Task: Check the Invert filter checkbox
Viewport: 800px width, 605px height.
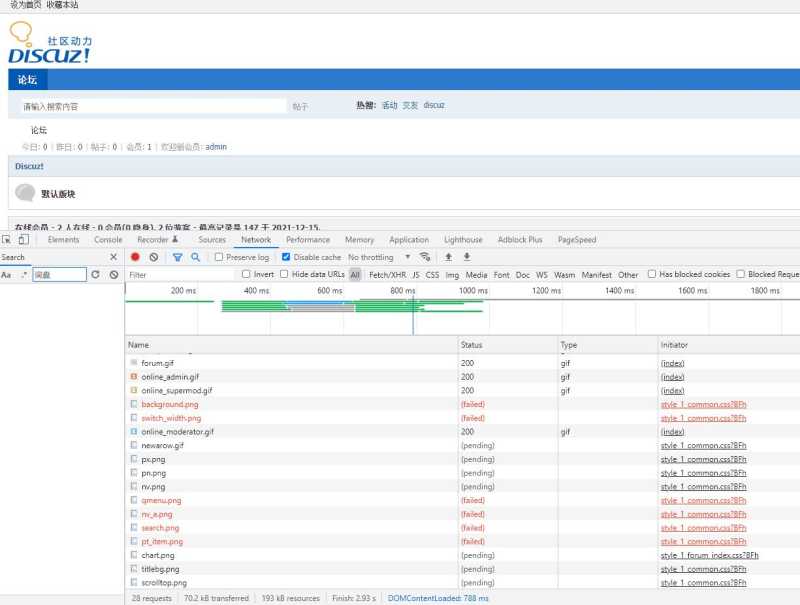Action: coord(246,274)
